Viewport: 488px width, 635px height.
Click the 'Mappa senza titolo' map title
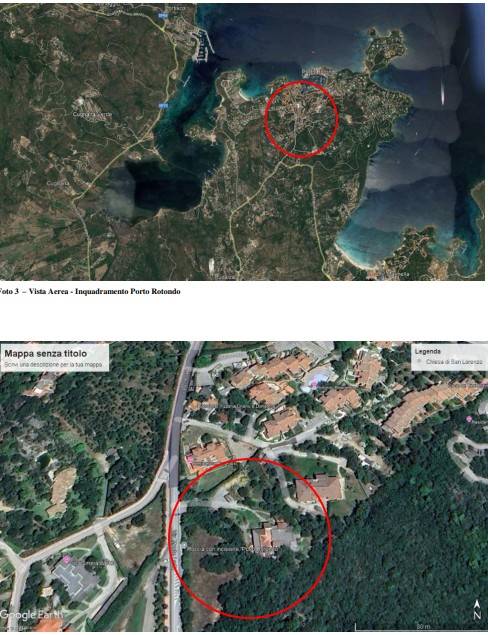tap(45, 354)
